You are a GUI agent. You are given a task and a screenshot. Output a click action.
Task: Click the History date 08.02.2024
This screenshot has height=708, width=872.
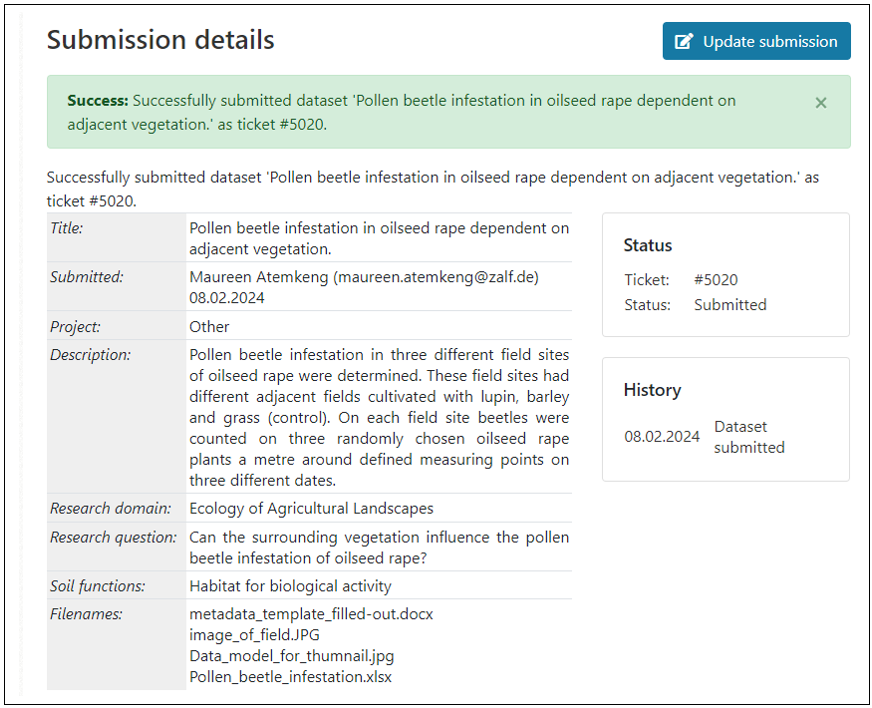662,437
